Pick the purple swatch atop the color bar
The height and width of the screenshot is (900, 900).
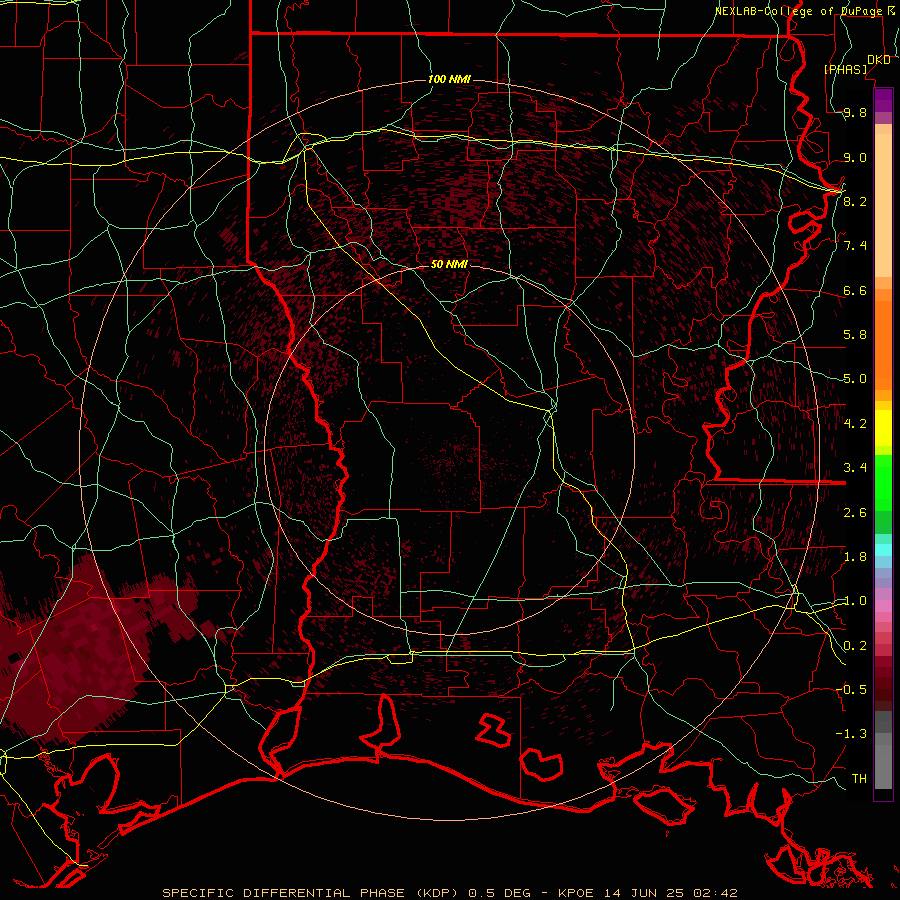(x=883, y=101)
